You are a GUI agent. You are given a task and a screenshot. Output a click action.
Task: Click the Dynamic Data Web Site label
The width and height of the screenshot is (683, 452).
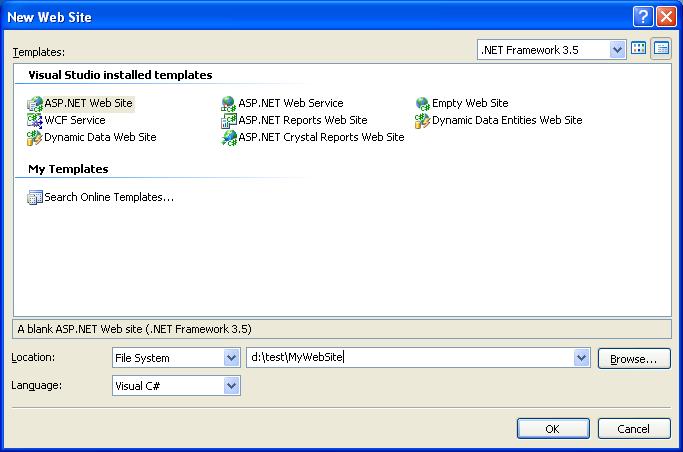click(x=100, y=138)
